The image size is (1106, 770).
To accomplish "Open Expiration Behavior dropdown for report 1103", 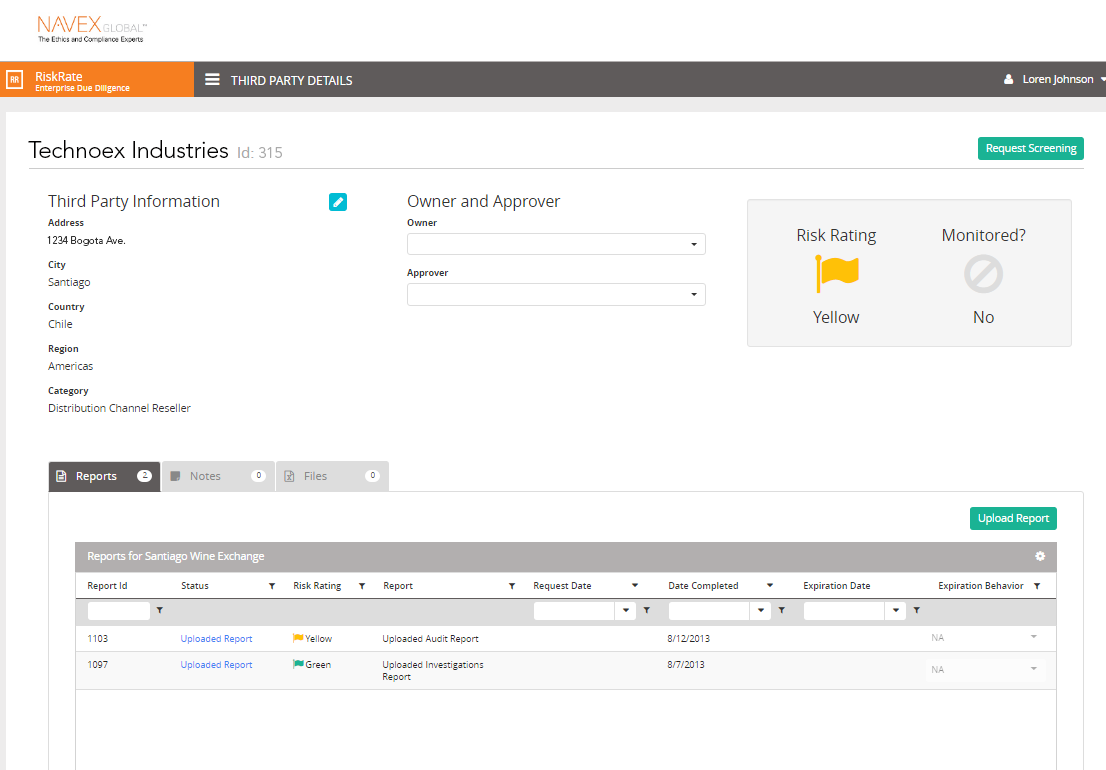I will (x=1034, y=638).
